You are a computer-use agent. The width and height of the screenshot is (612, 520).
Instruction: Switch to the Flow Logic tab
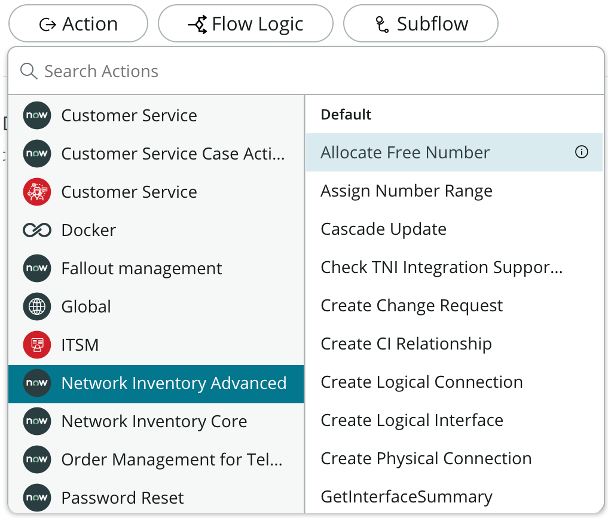246,23
